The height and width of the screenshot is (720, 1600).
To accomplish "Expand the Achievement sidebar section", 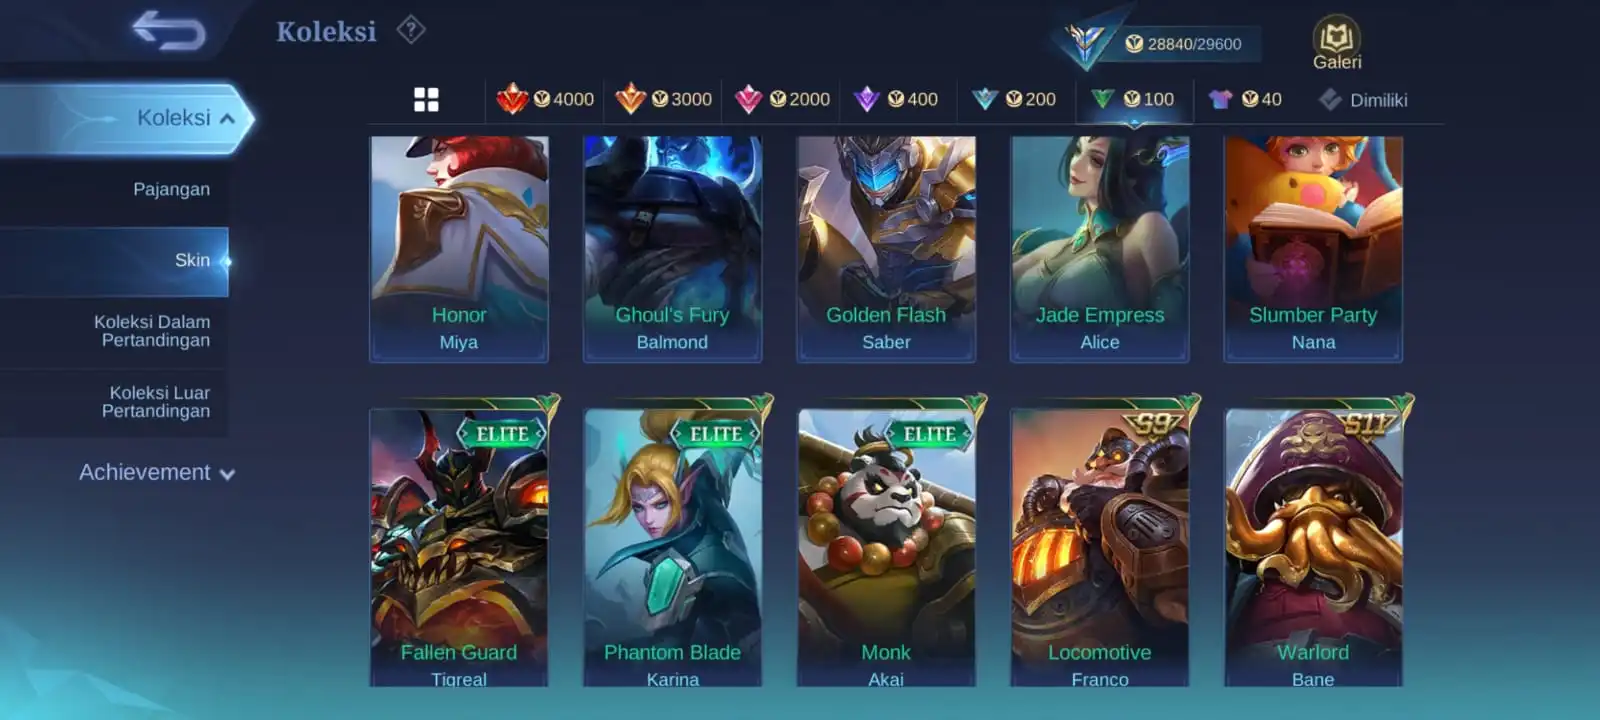I will pos(157,472).
